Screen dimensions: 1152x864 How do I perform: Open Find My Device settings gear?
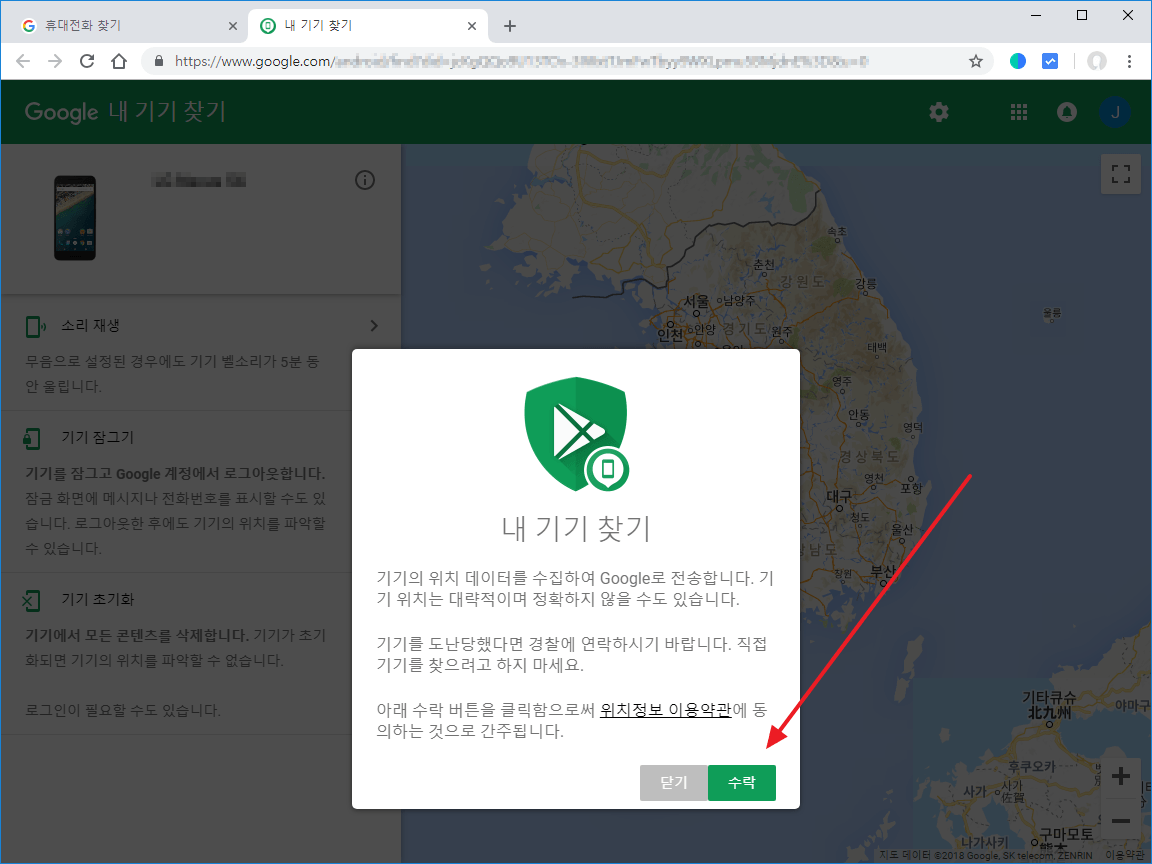(x=939, y=112)
